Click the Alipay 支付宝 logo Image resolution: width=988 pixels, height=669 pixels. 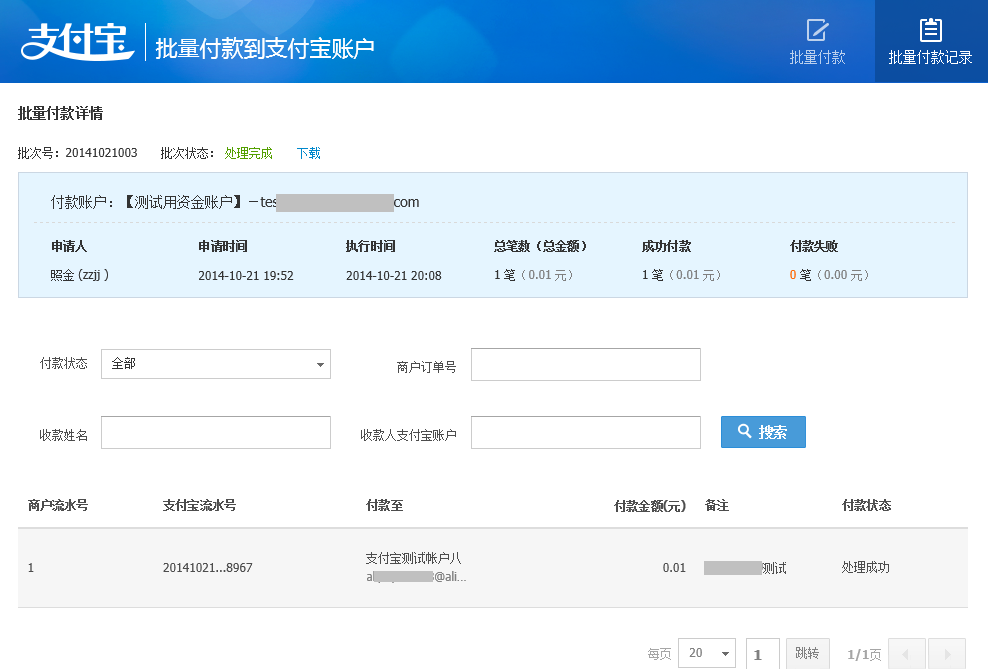tap(78, 42)
